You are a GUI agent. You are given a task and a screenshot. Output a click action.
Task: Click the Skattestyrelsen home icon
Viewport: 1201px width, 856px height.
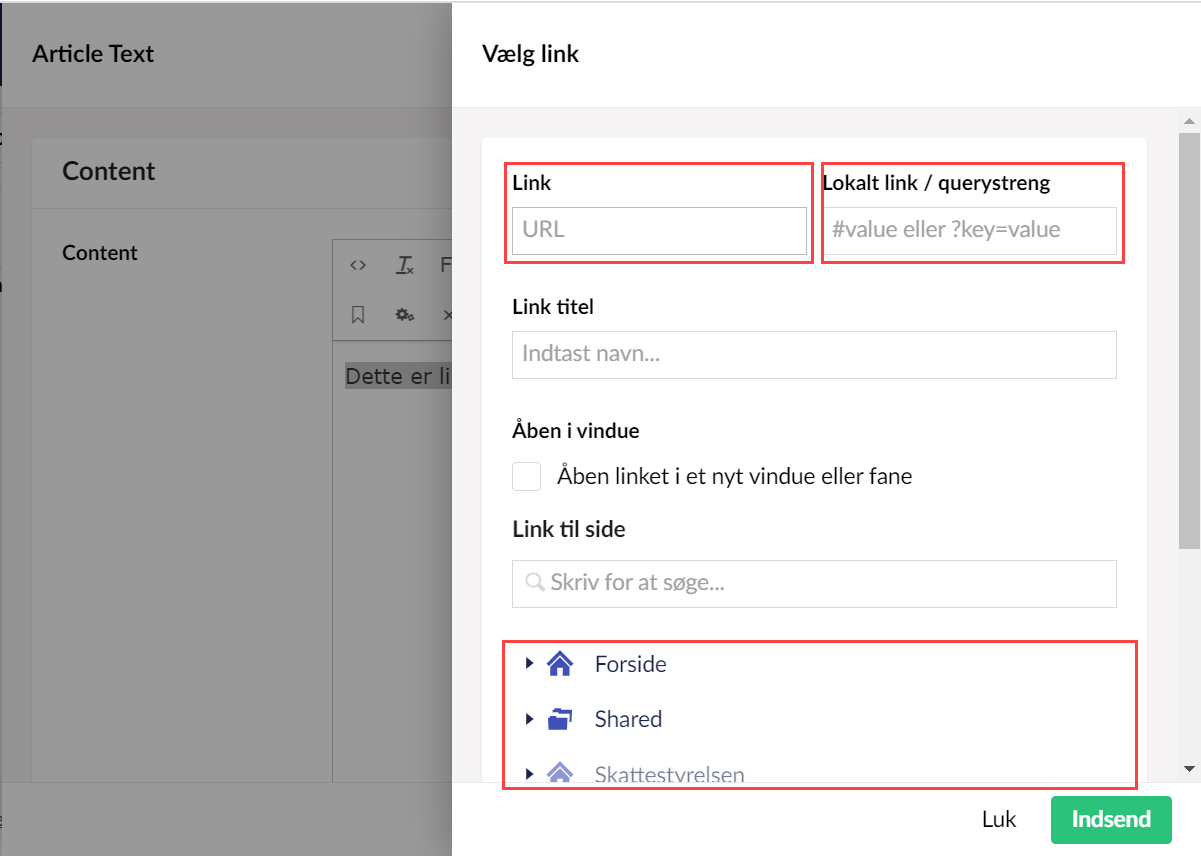(560, 773)
